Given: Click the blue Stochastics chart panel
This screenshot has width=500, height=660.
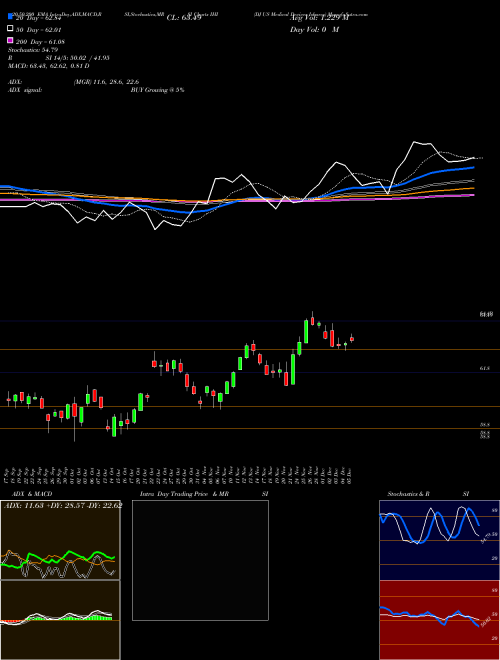Looking at the screenshot, I should [439, 540].
